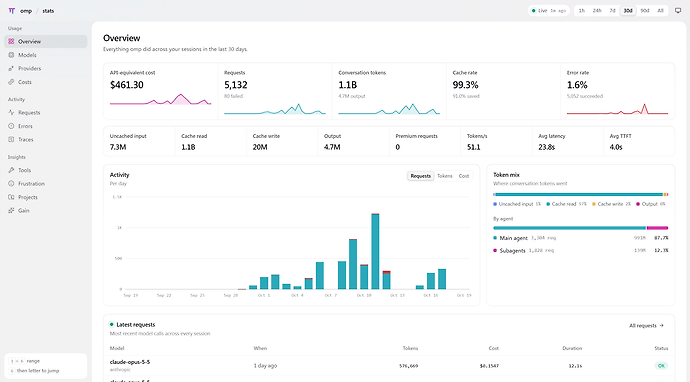Click the stats breadcrumb in the header

[48, 11]
